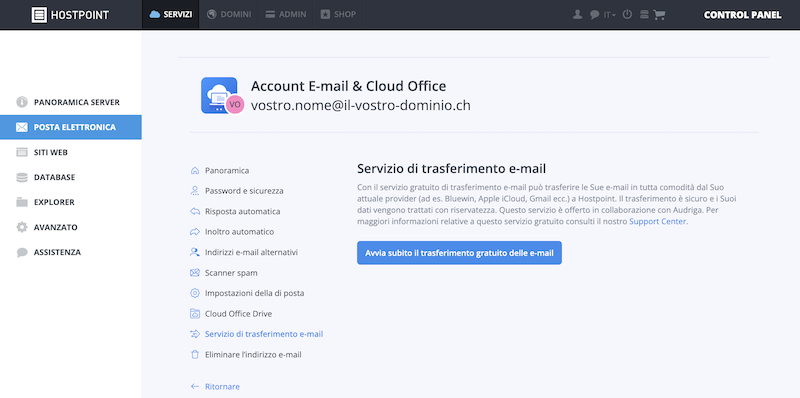Open the user account icon

coord(578,15)
